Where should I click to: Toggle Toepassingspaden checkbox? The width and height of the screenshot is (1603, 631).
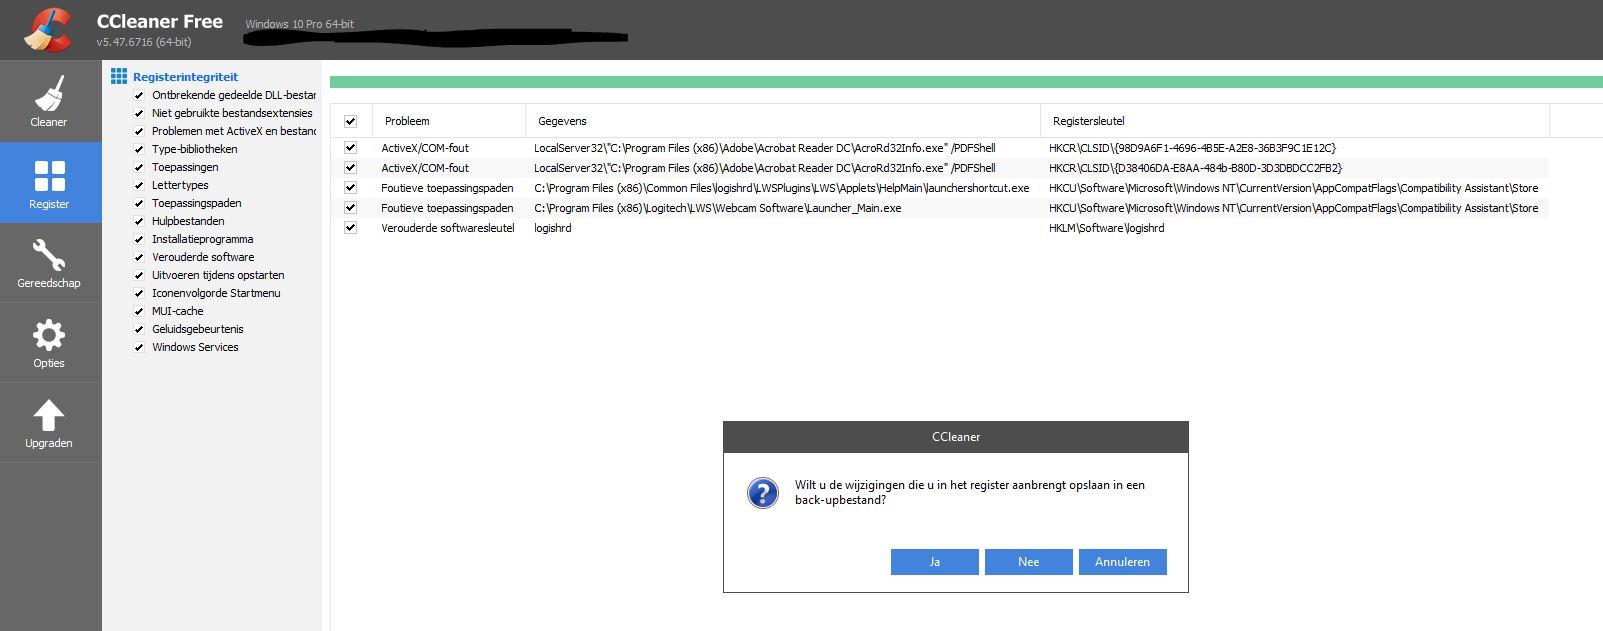coord(139,204)
